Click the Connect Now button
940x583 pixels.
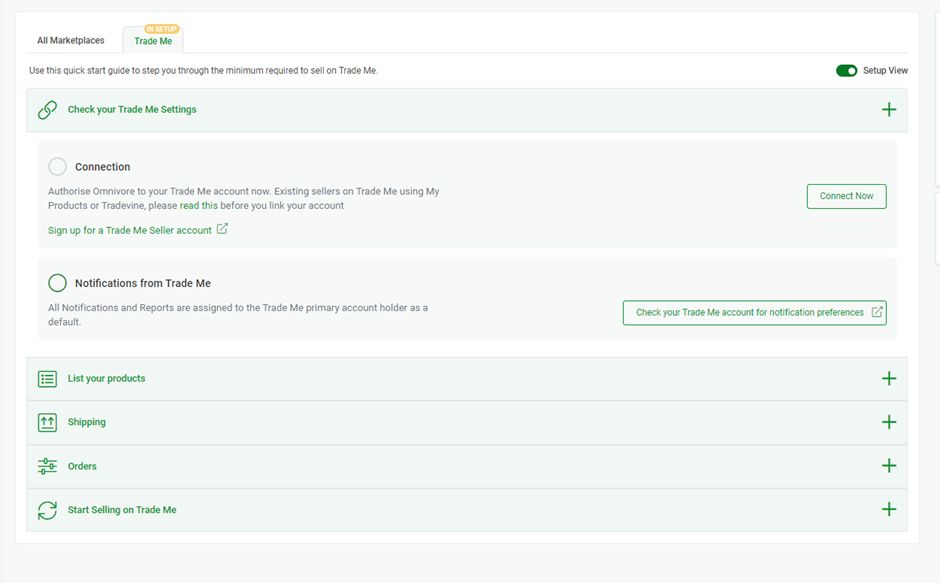(x=846, y=196)
